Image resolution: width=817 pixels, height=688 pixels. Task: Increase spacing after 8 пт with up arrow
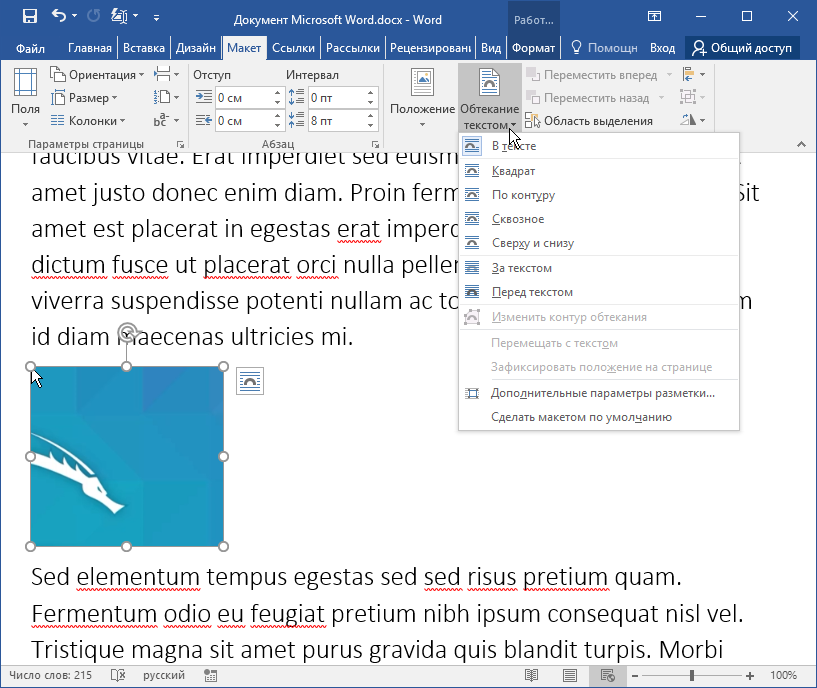pyautogui.click(x=370, y=116)
